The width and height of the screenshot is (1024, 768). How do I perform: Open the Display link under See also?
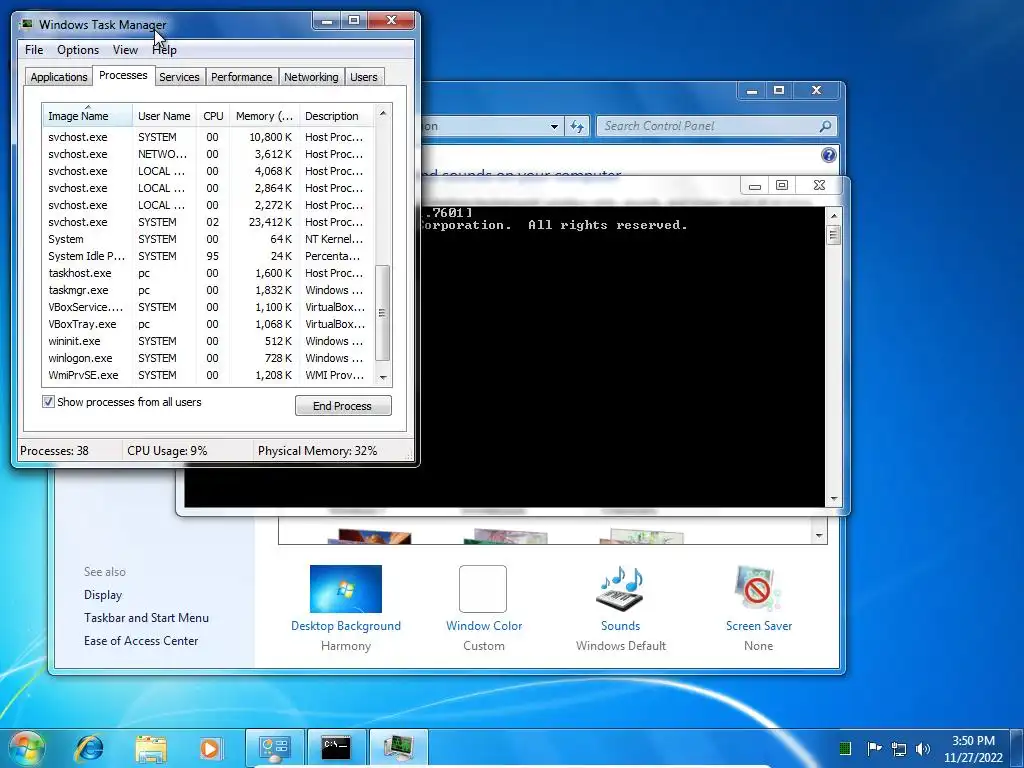click(x=103, y=595)
